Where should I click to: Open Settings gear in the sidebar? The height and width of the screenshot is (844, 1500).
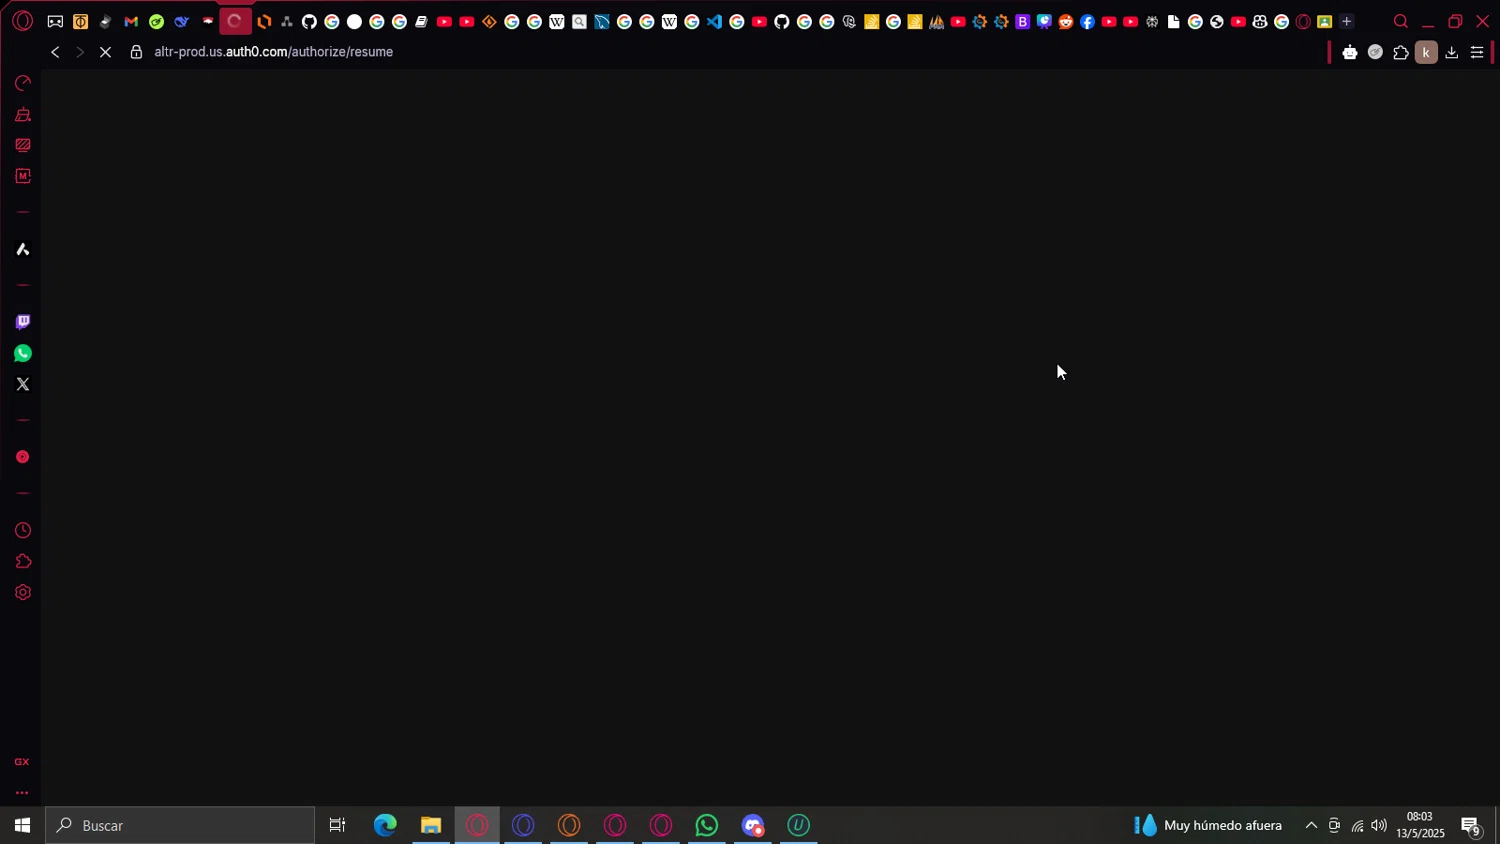(23, 592)
